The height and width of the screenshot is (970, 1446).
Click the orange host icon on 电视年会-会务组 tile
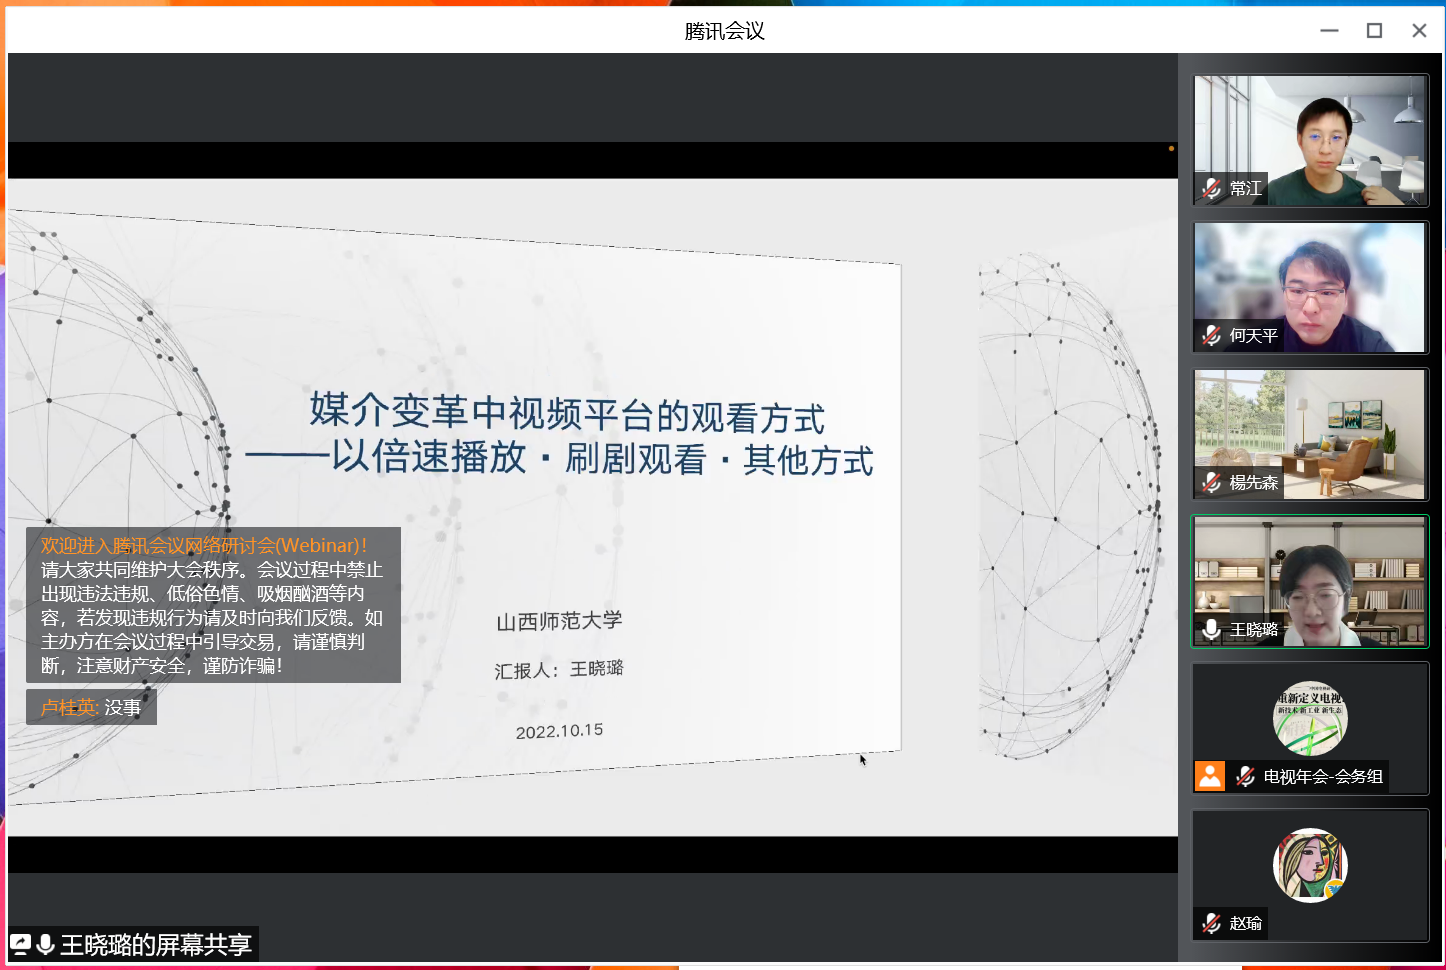1210,776
